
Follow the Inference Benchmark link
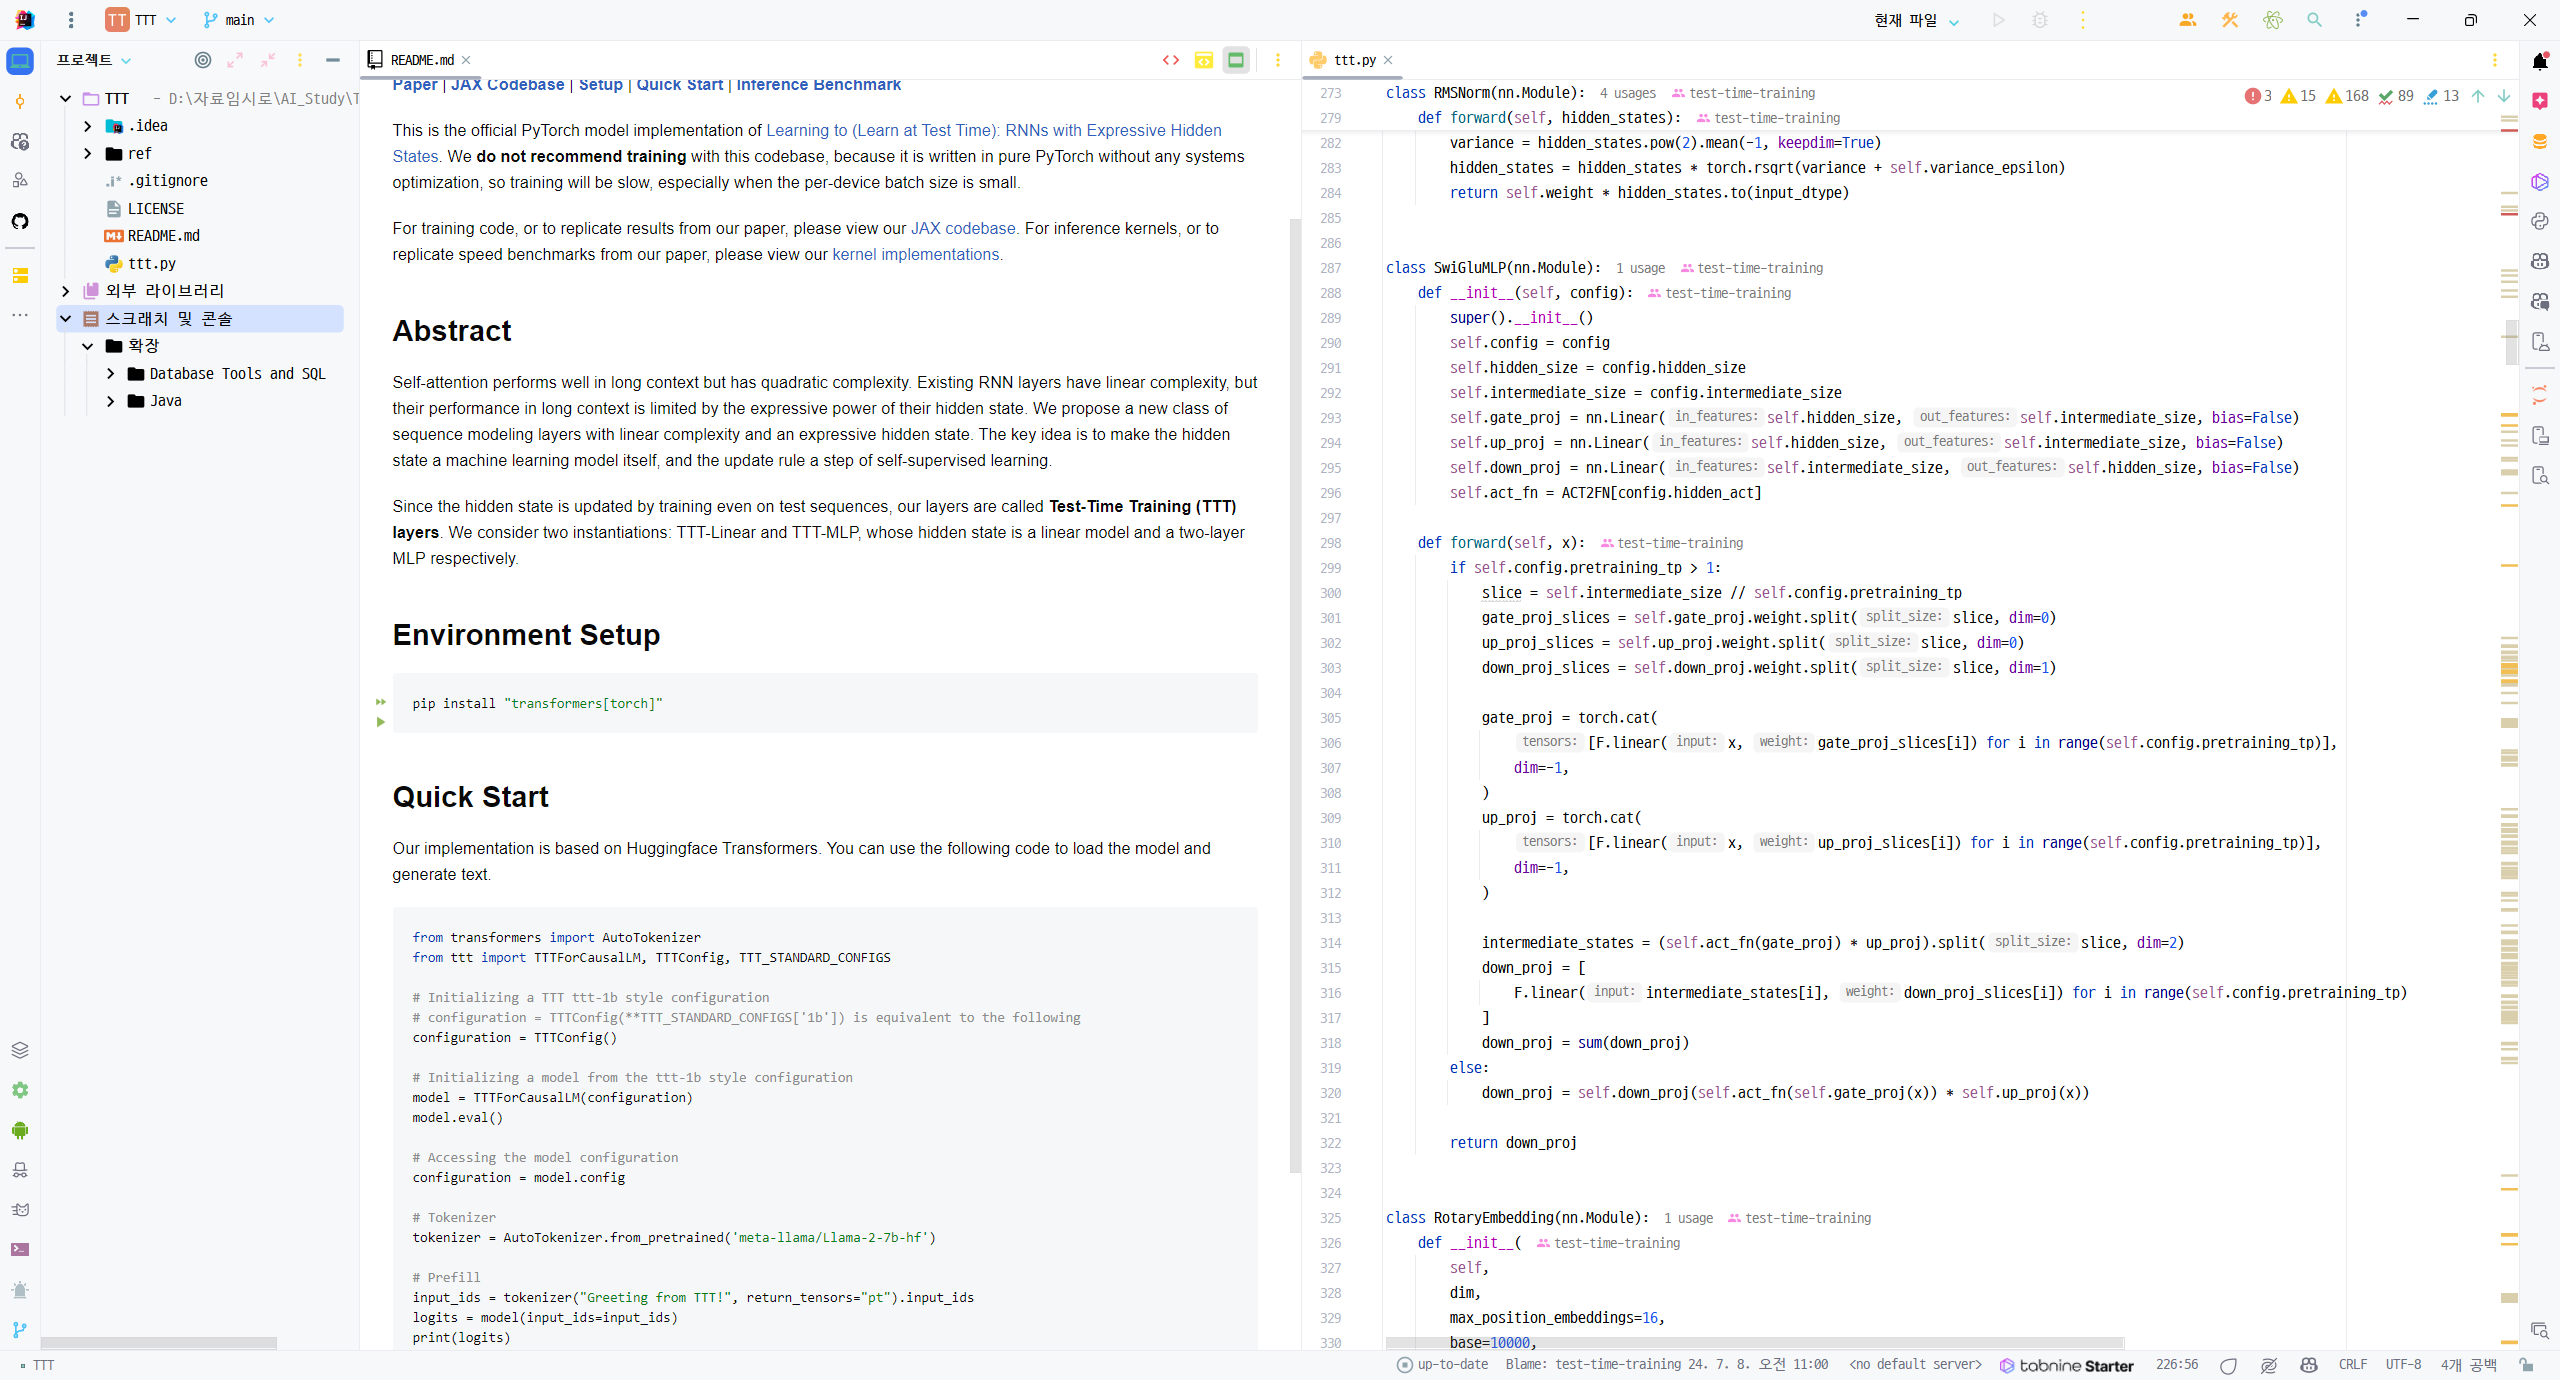tap(819, 85)
